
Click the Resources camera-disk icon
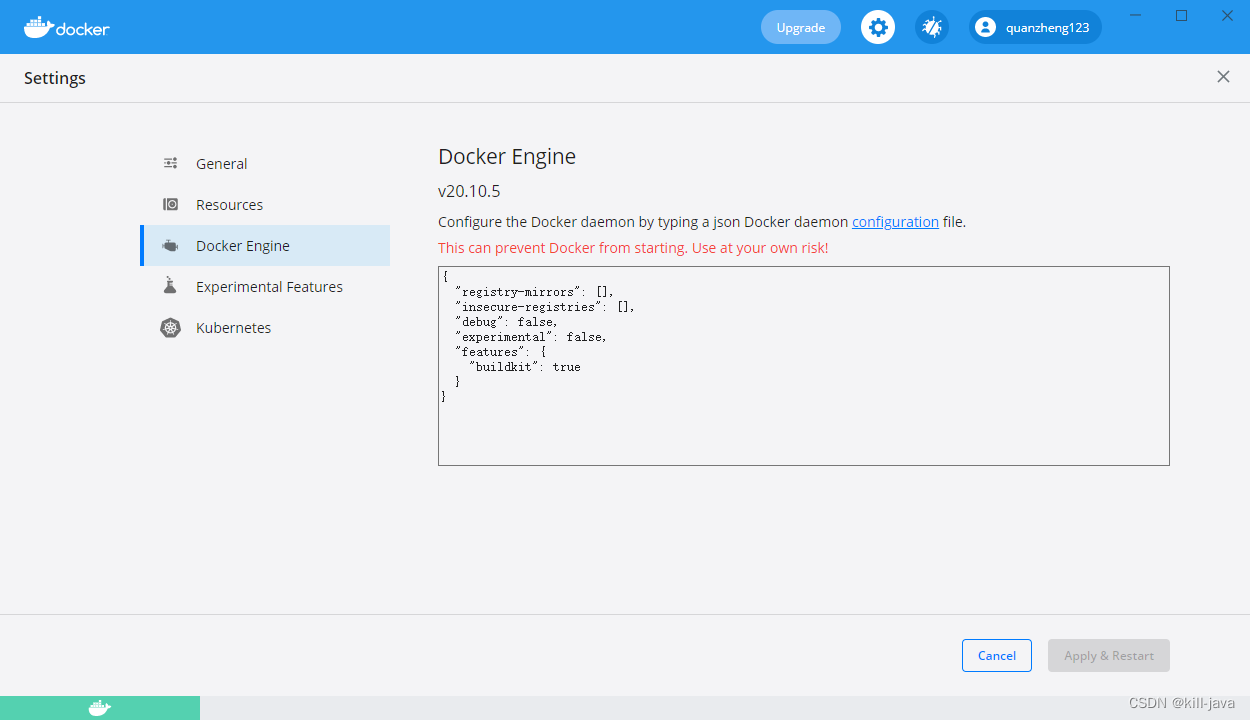pos(171,204)
